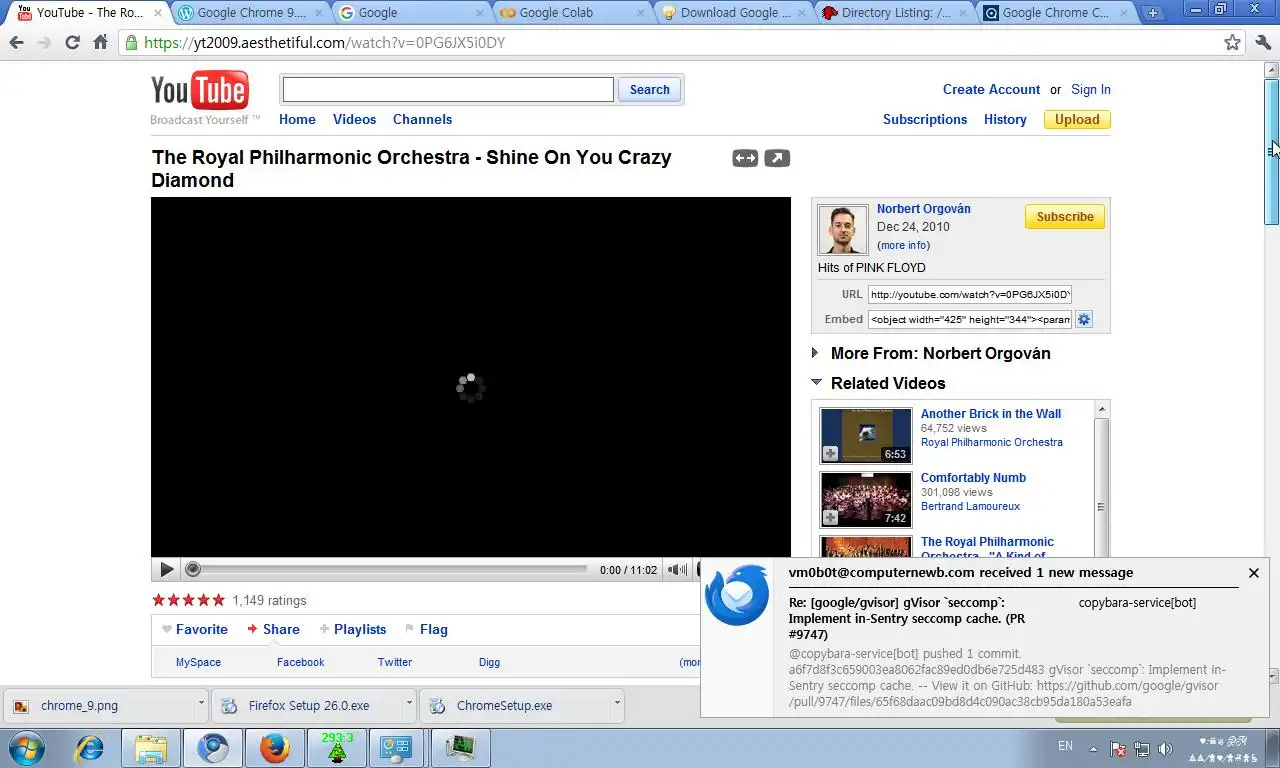
Task: Click the Embed code text field
Action: tap(970, 319)
